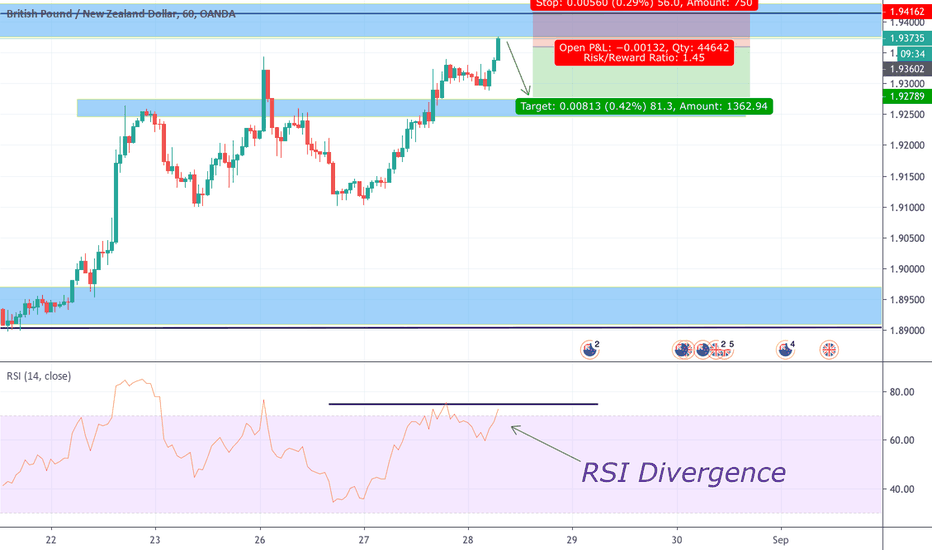Select the red Open P&L Risk/Reward label
Screen dimensions: 932x550
[x=644, y=53]
